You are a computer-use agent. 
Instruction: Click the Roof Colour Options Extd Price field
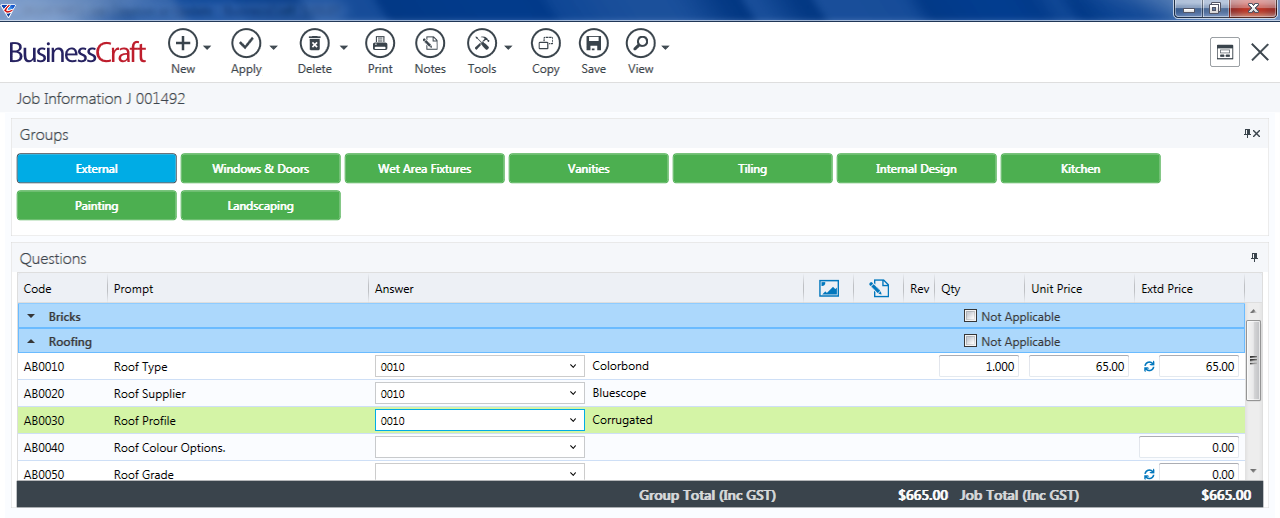point(1189,448)
